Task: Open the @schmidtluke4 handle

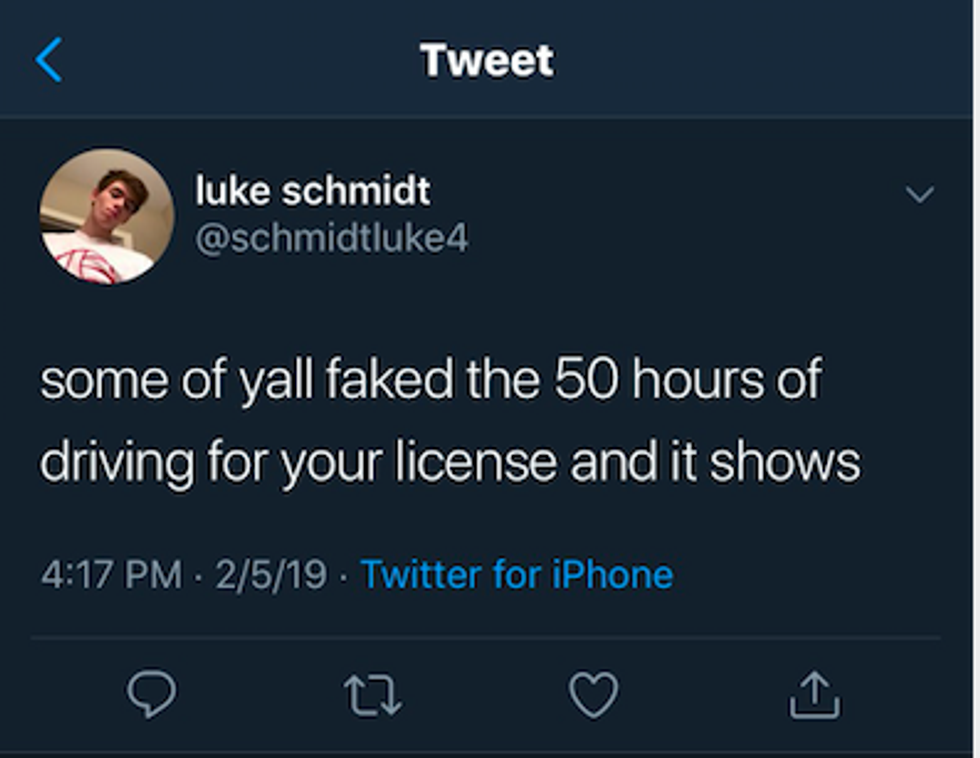Action: point(332,239)
